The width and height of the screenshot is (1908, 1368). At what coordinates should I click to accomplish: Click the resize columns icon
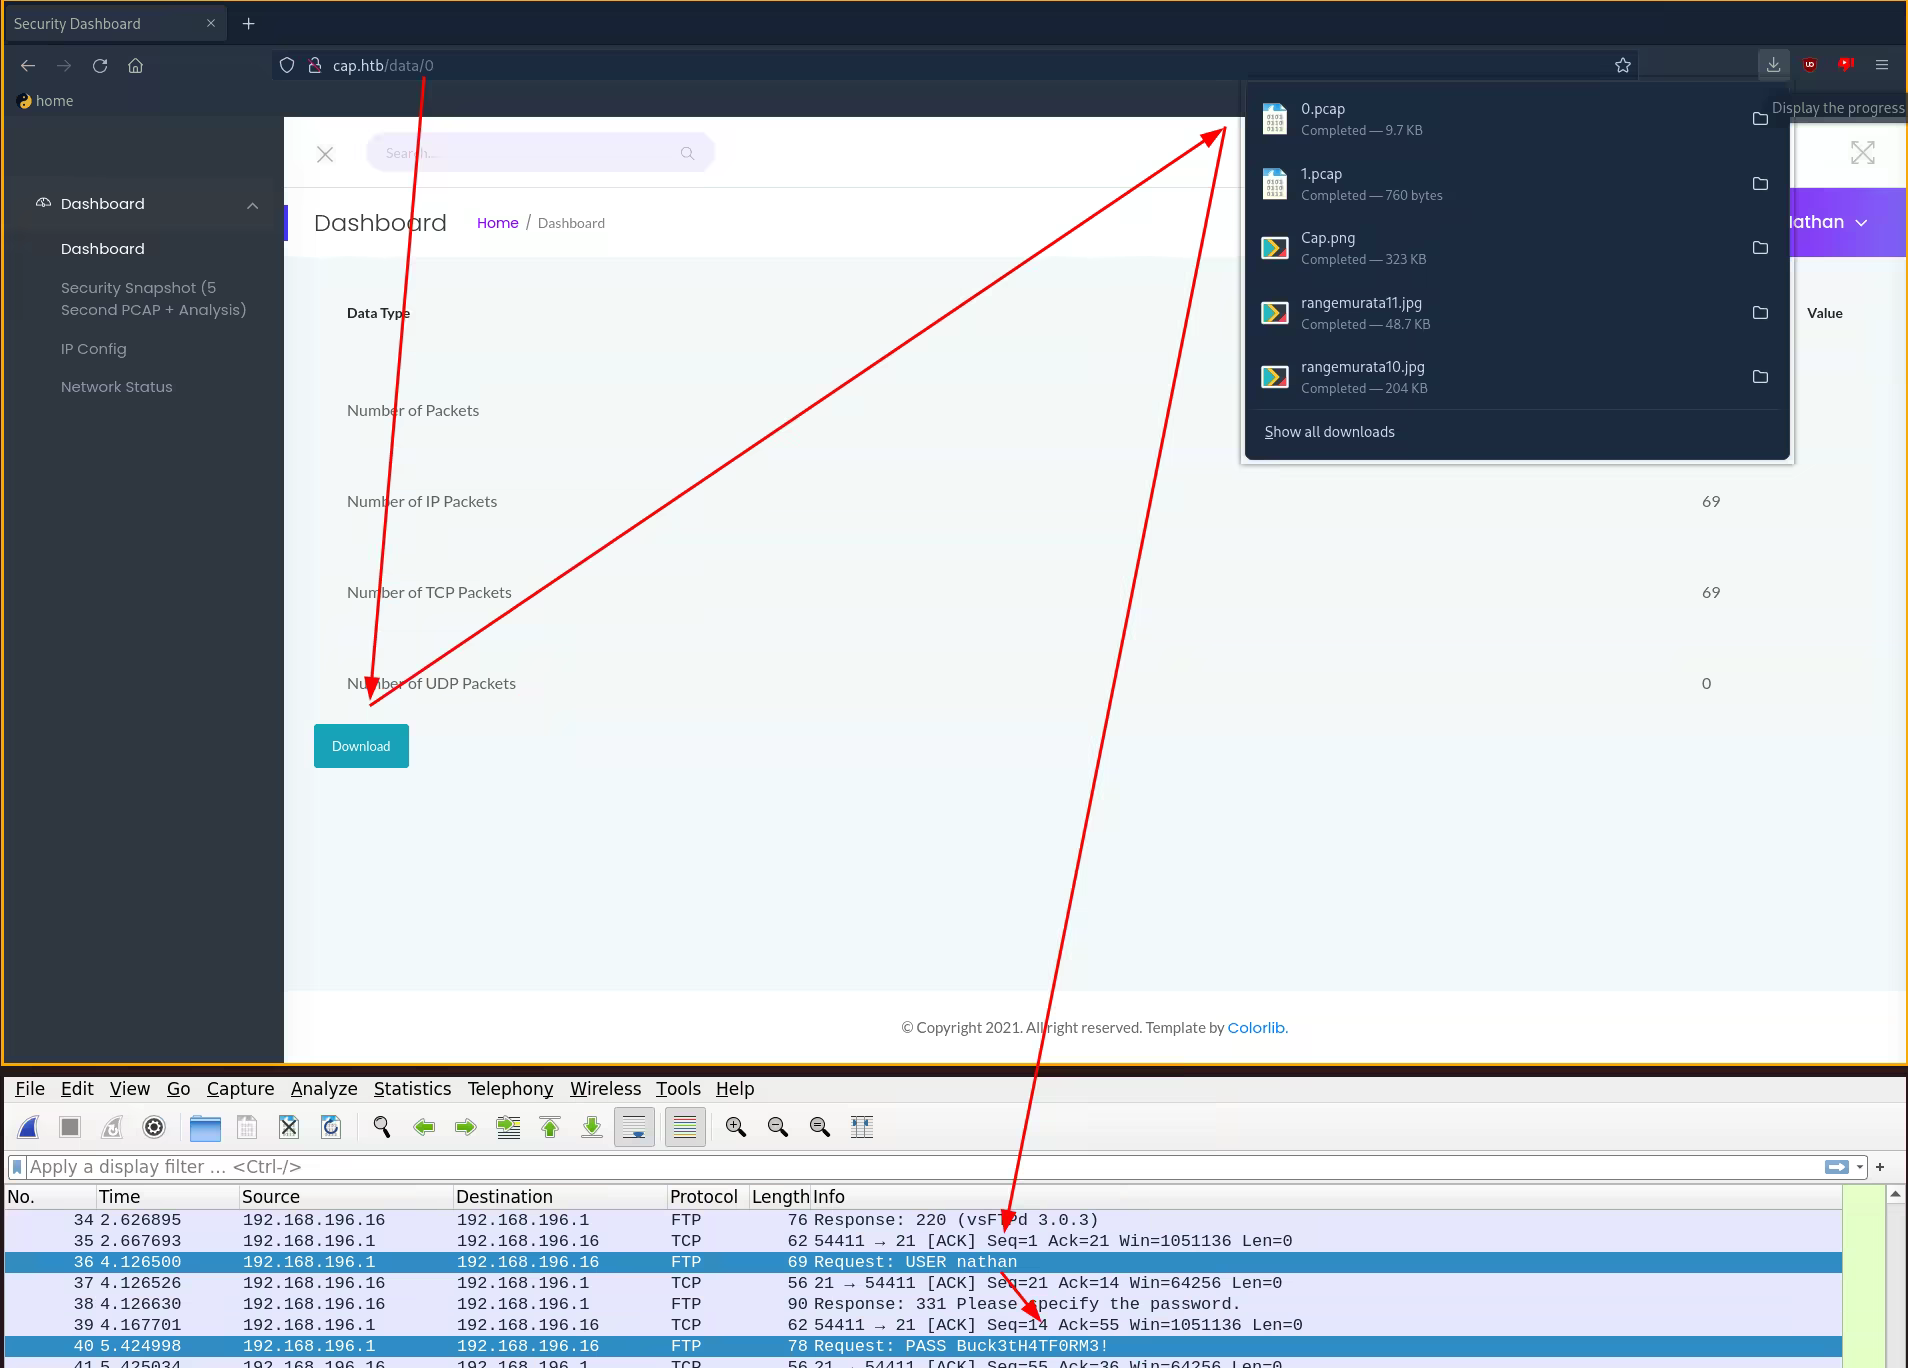pyautogui.click(x=861, y=1128)
